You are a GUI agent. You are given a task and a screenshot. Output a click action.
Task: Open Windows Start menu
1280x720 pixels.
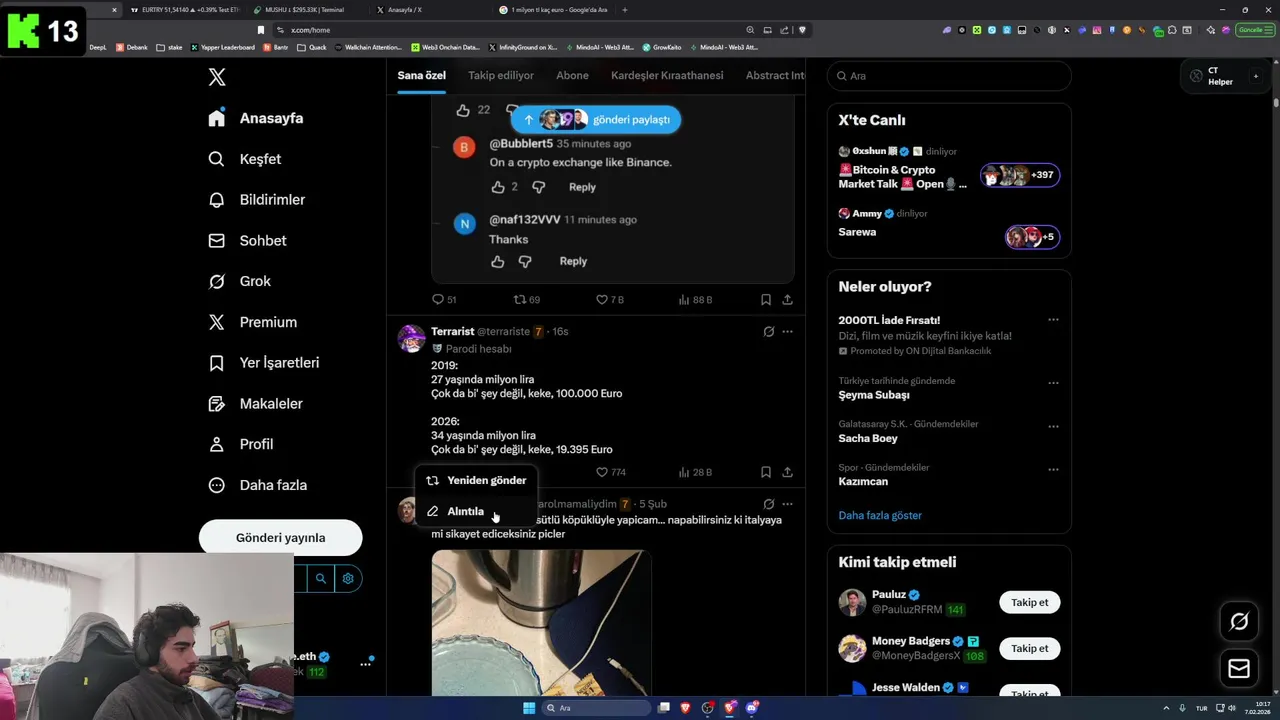[x=529, y=708]
